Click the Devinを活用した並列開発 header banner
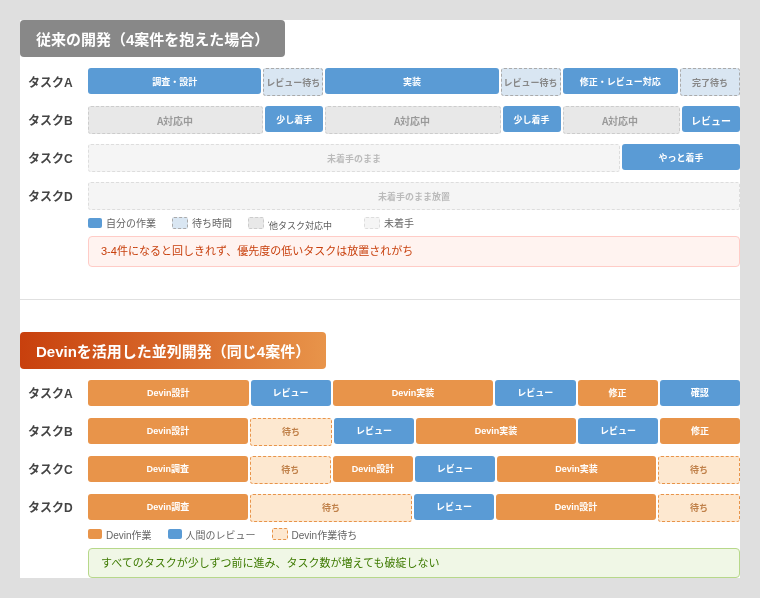The height and width of the screenshot is (598, 760). point(173,351)
